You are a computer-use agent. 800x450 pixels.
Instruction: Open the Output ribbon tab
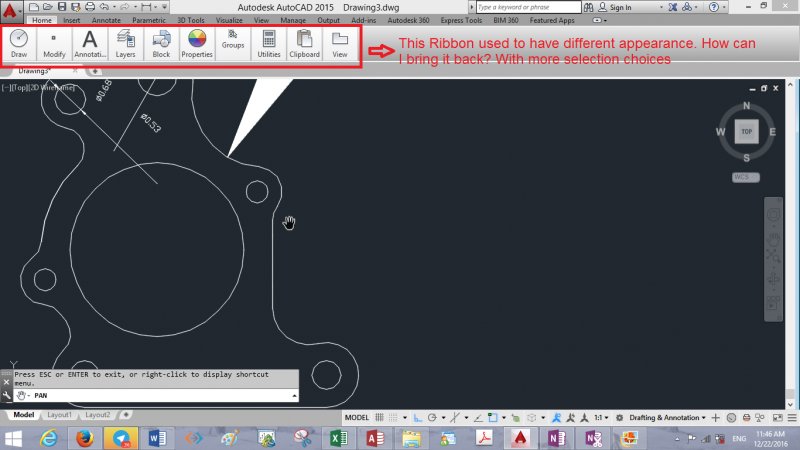pos(328,20)
